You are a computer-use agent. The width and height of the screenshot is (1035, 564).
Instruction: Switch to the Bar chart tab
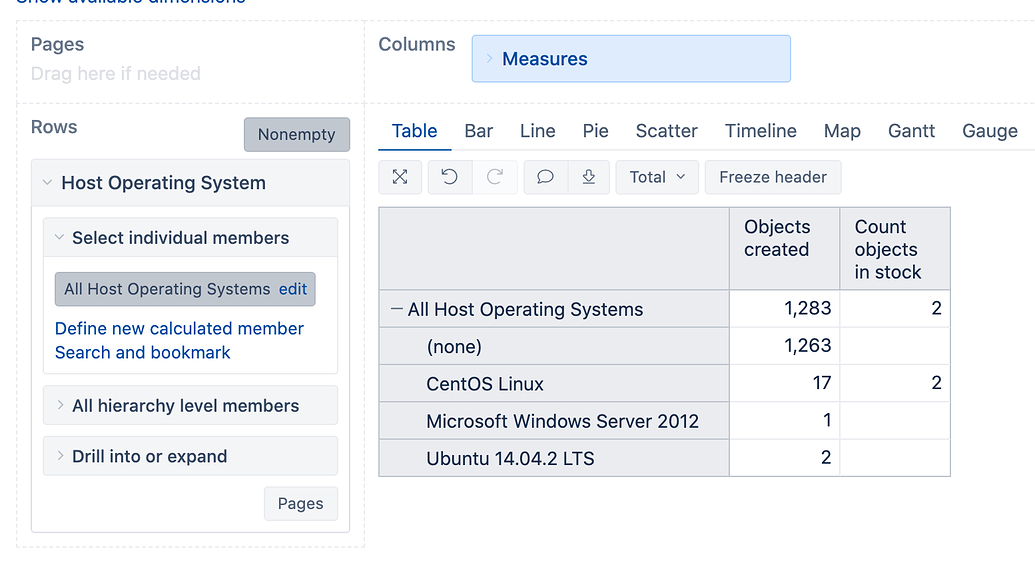pyautogui.click(x=478, y=131)
